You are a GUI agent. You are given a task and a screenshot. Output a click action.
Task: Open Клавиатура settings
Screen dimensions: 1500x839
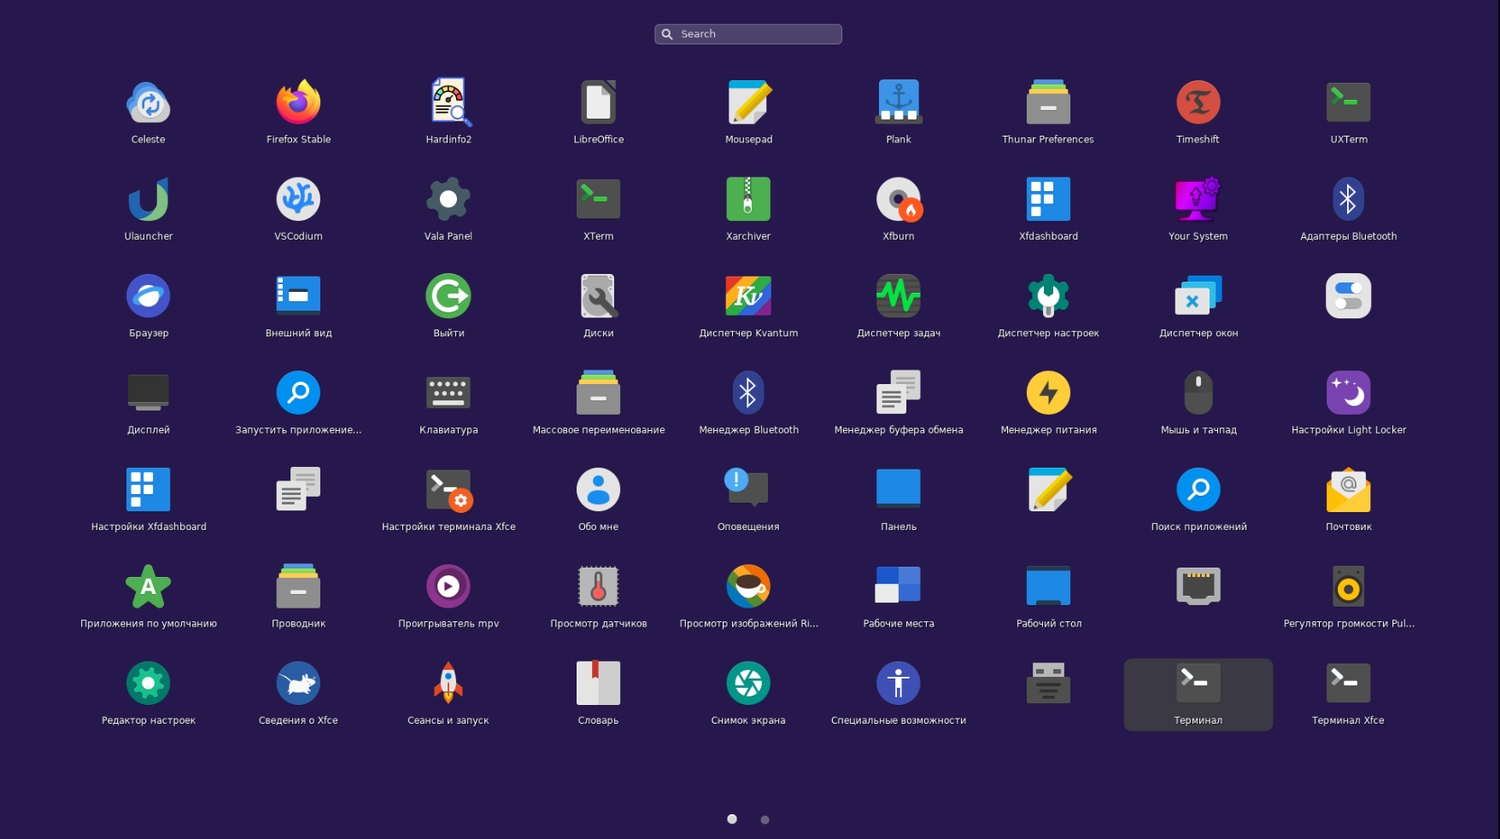[x=448, y=393]
